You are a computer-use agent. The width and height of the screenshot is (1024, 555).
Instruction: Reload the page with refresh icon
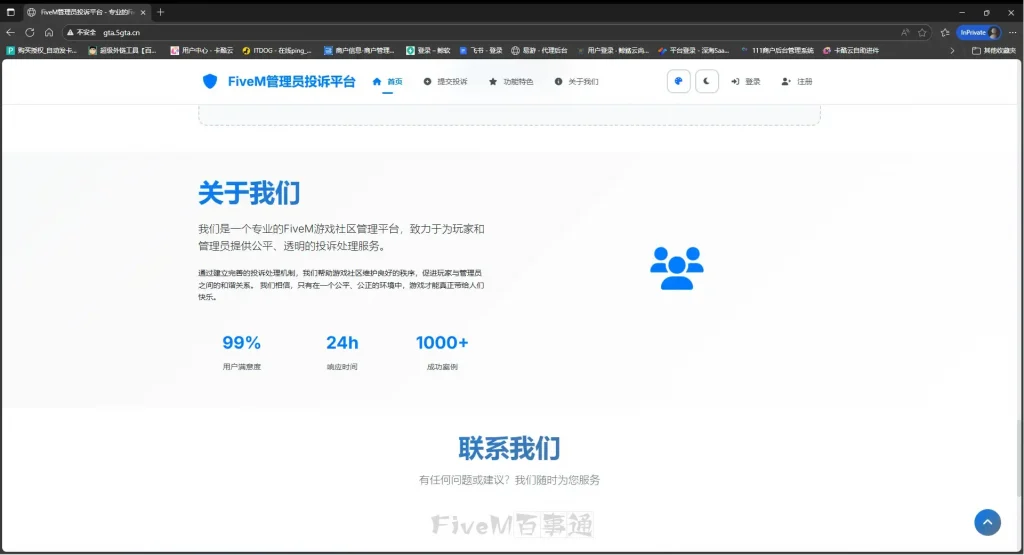(30, 32)
